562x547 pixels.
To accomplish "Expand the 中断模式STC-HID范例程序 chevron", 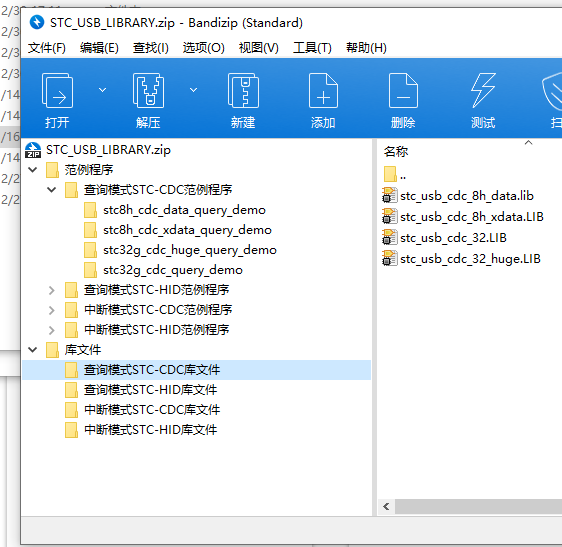I will click(52, 330).
